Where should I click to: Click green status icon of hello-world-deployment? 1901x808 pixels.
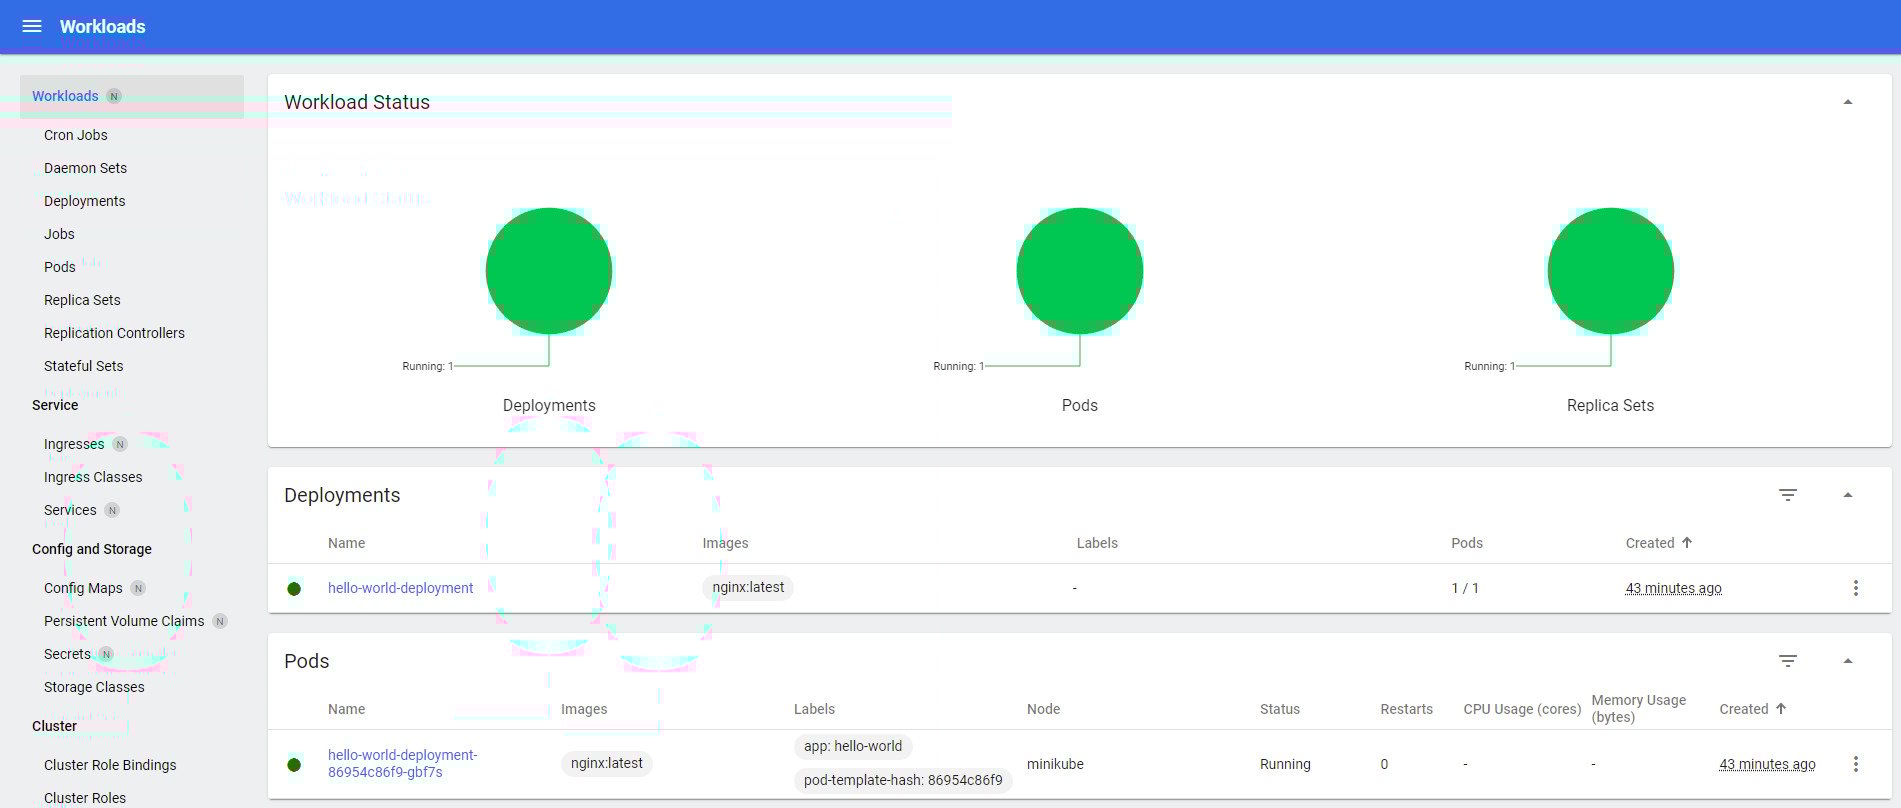[x=294, y=589]
